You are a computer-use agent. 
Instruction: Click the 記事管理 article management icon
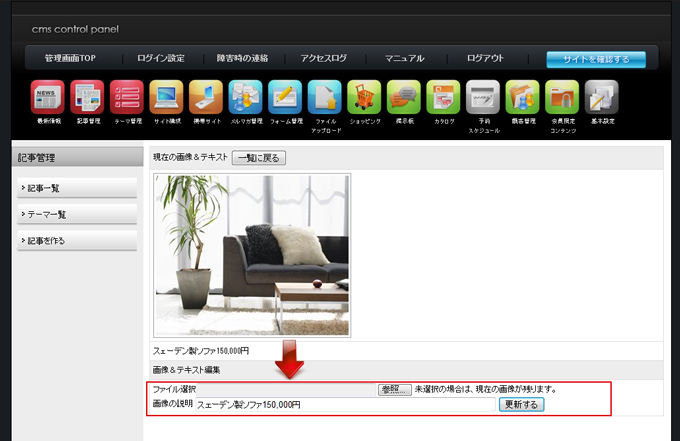(87, 97)
